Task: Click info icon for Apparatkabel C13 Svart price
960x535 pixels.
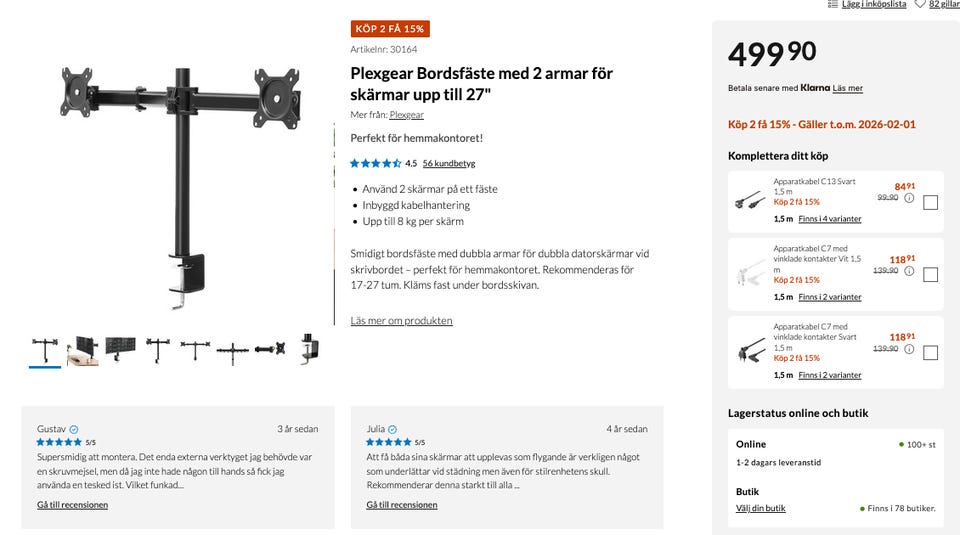Action: 909,198
